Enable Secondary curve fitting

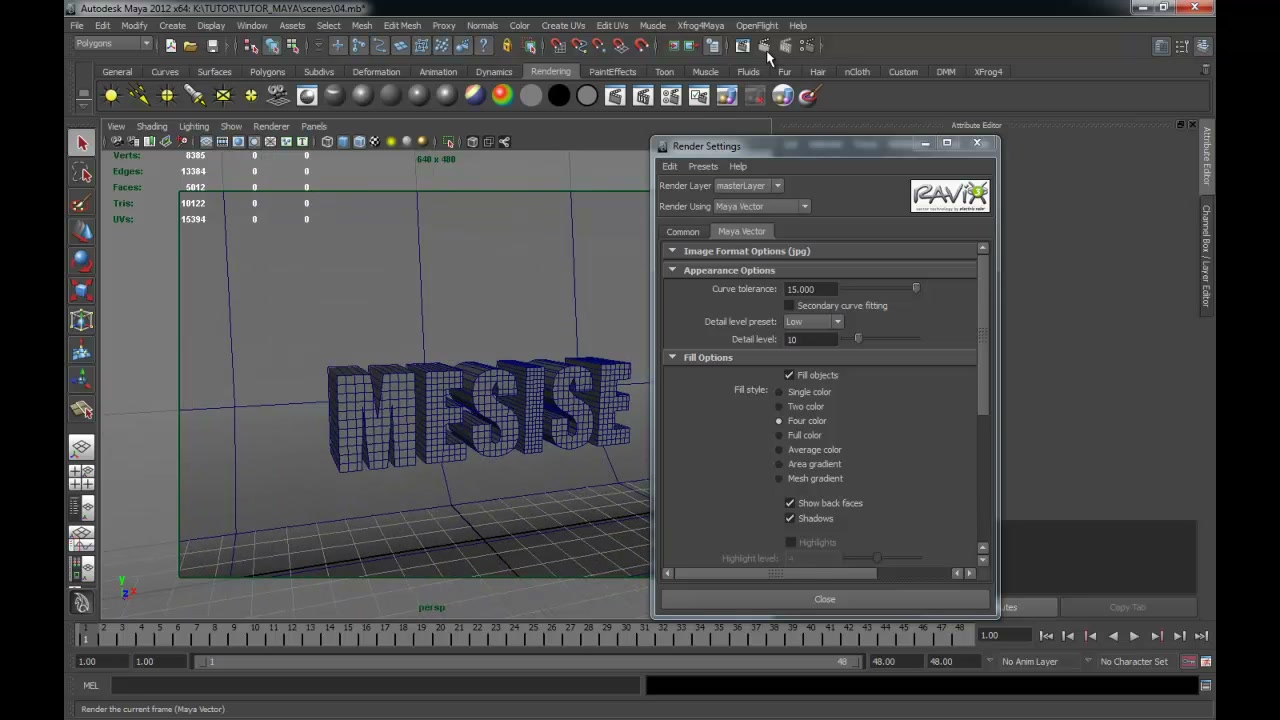click(789, 306)
